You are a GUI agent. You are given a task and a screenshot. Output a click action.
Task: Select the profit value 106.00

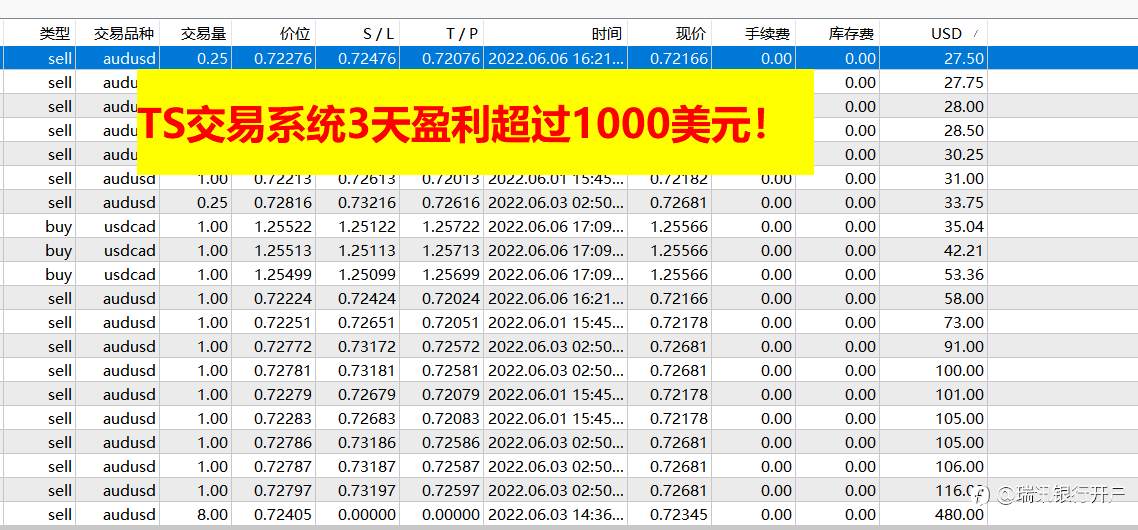[x=959, y=466]
